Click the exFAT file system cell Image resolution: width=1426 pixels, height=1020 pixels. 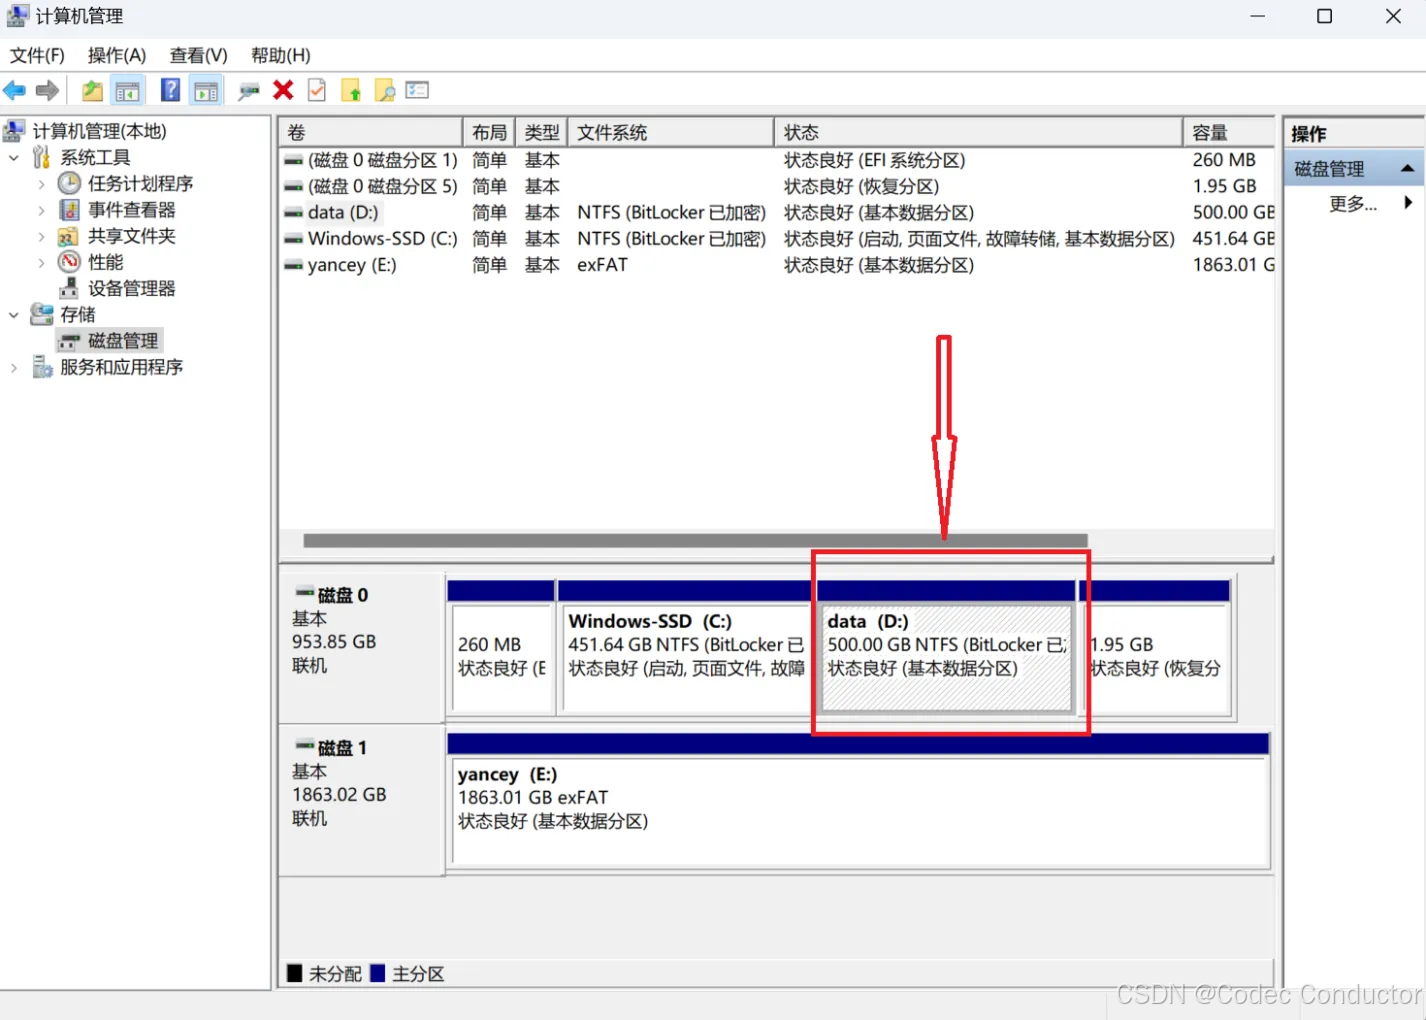tap(603, 265)
